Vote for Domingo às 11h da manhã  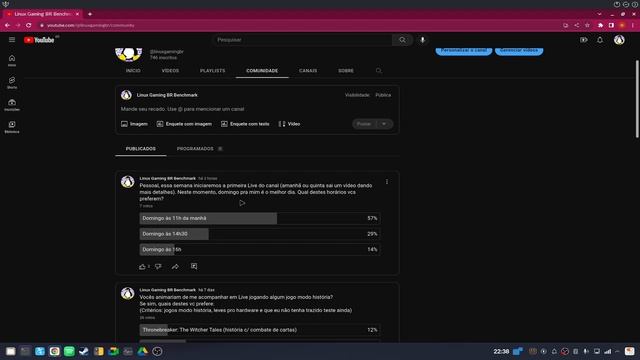coord(260,218)
